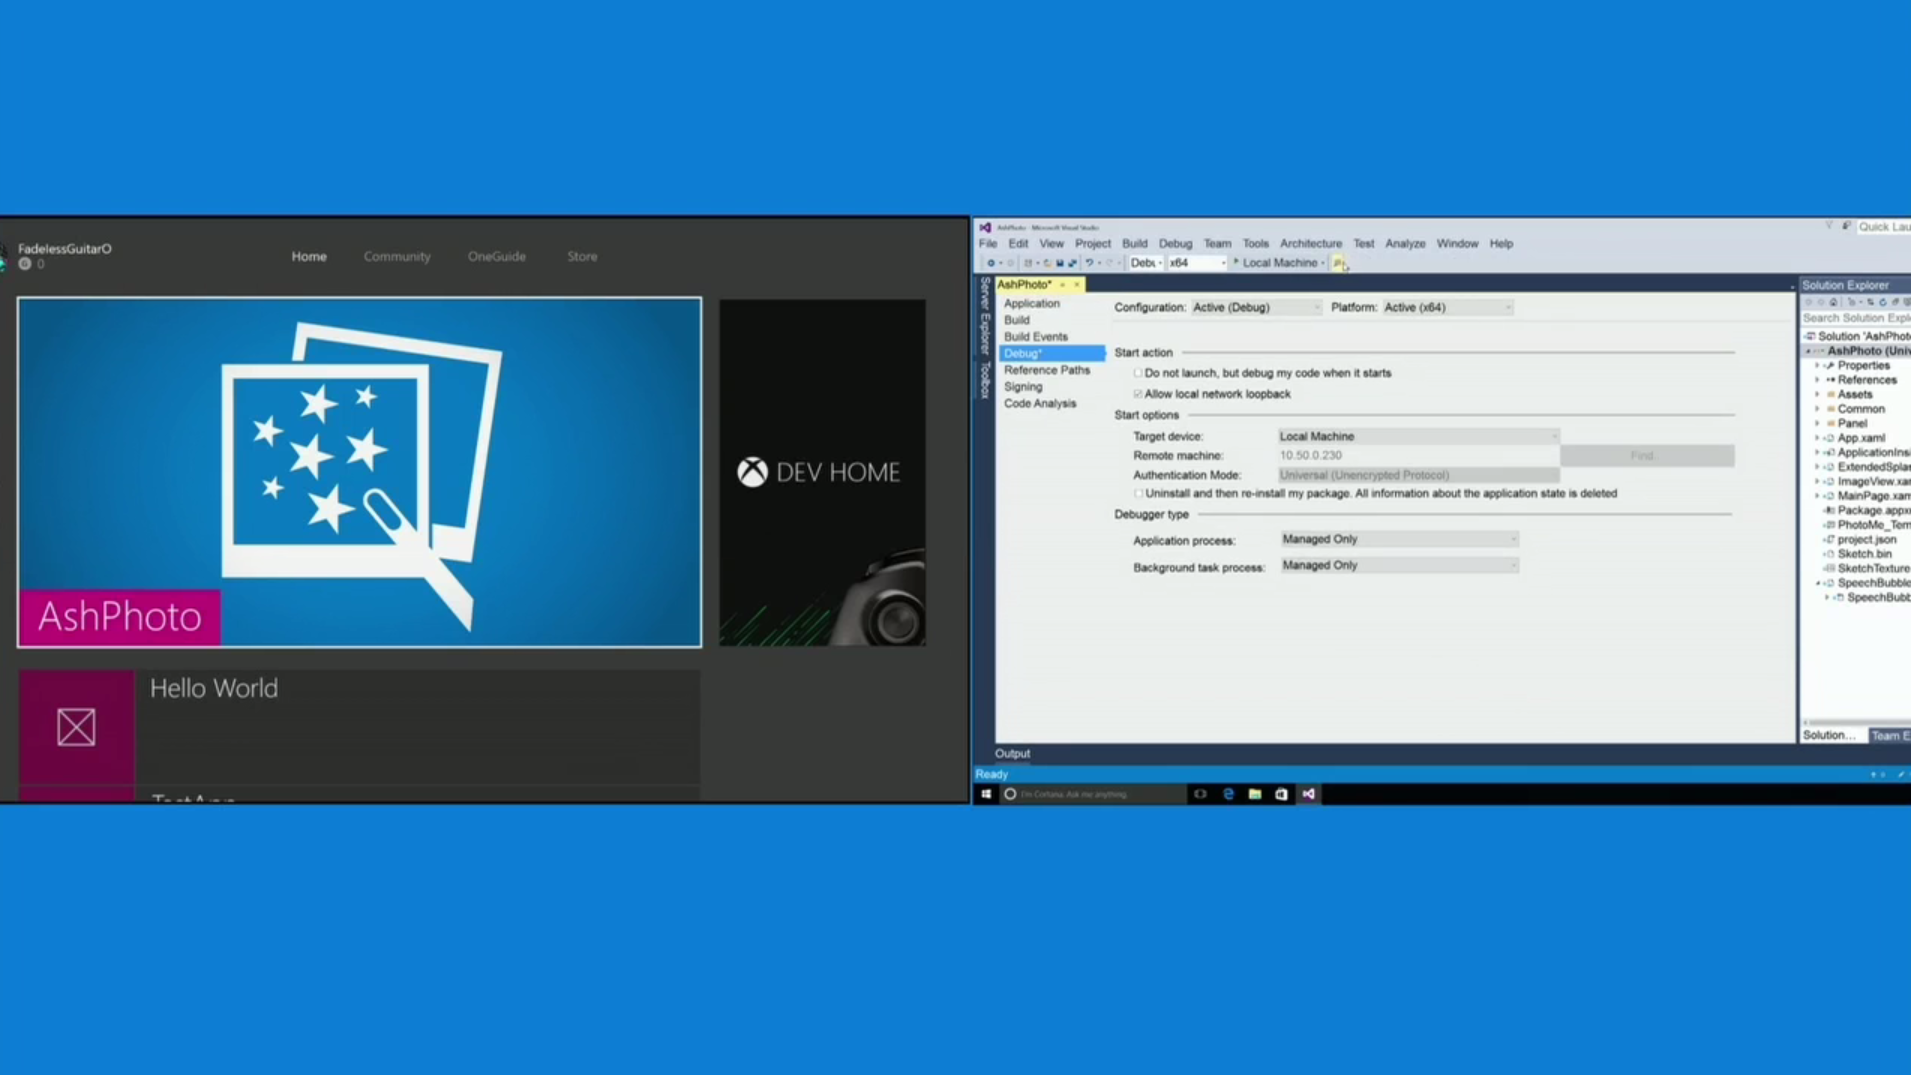Open the Background task process dropdown
1911x1075 pixels.
(x=1399, y=565)
